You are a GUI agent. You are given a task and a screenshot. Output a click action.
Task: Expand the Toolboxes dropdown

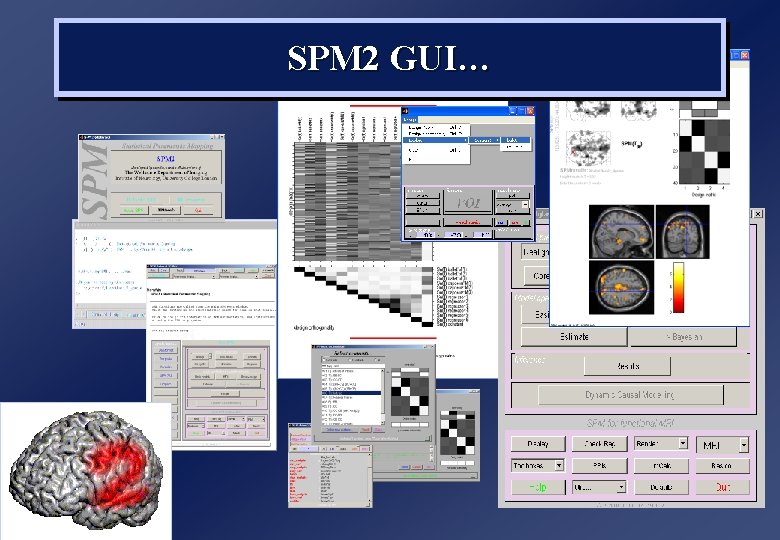coord(538,465)
